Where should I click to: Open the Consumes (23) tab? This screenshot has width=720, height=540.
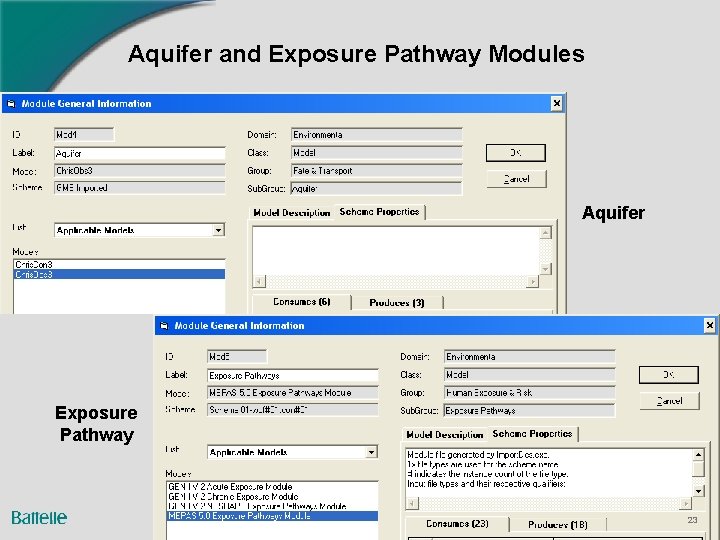click(457, 523)
